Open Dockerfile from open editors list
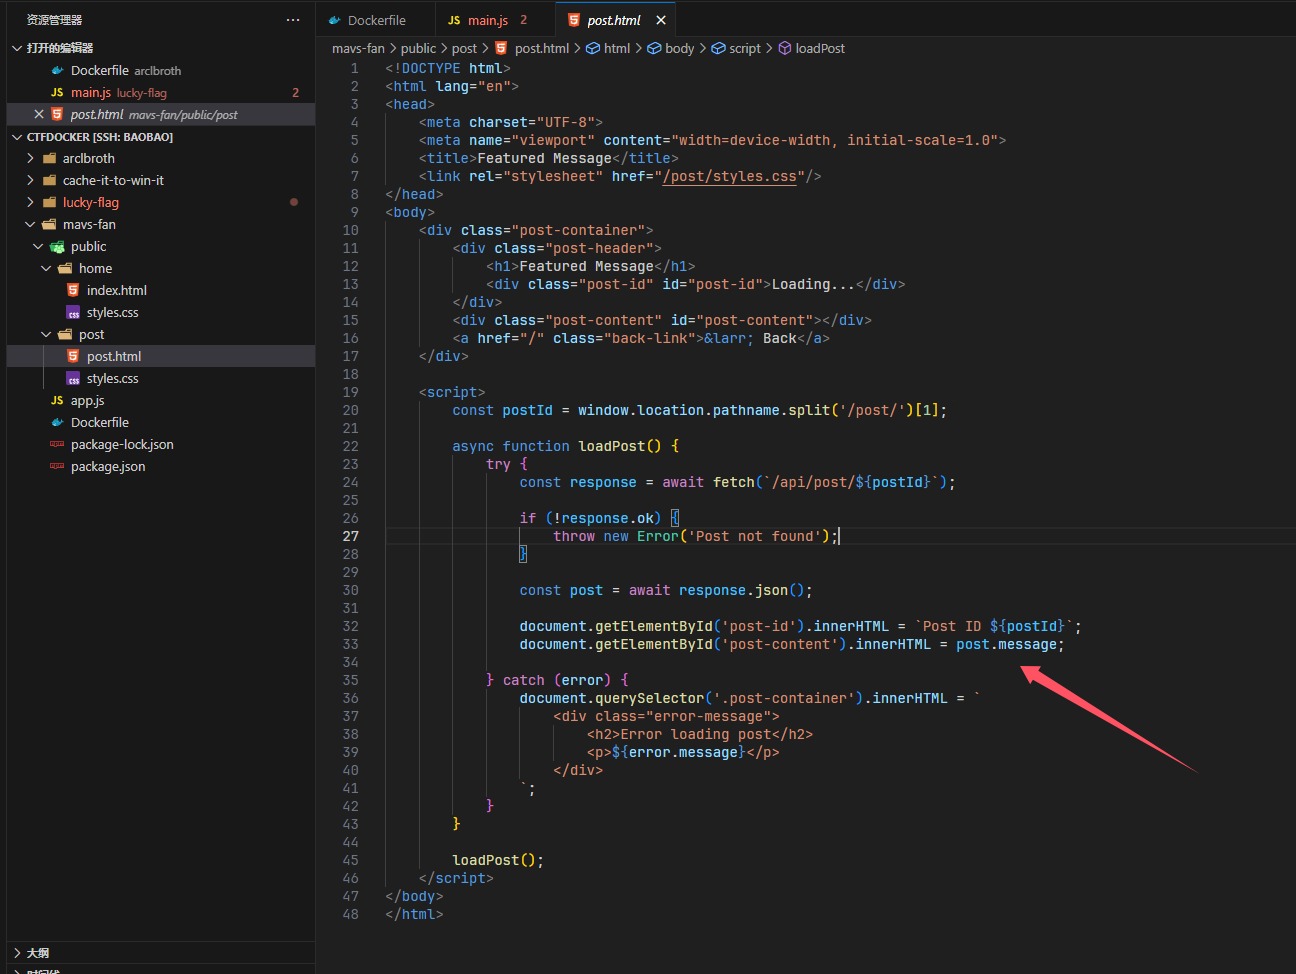This screenshot has width=1296, height=974. [100, 70]
